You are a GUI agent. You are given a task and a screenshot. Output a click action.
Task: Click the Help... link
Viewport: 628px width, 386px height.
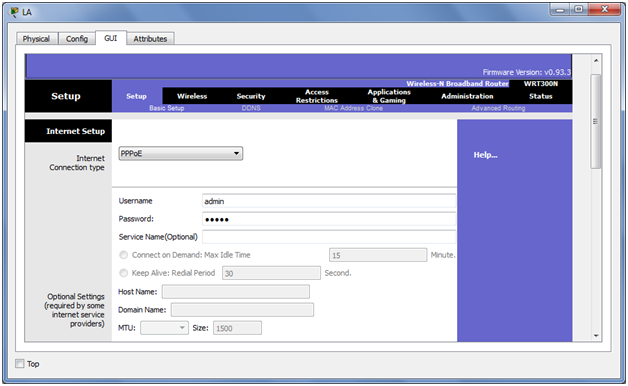485,155
